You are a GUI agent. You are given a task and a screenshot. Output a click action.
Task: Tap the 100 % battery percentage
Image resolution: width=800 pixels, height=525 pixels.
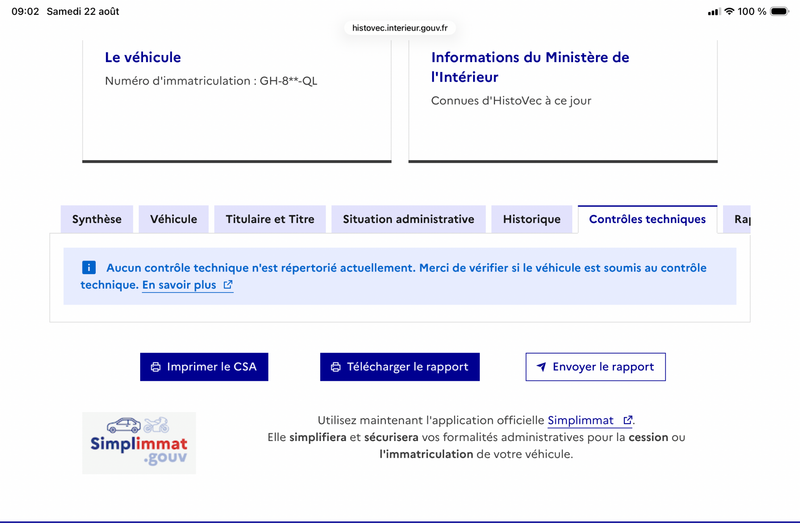(752, 11)
